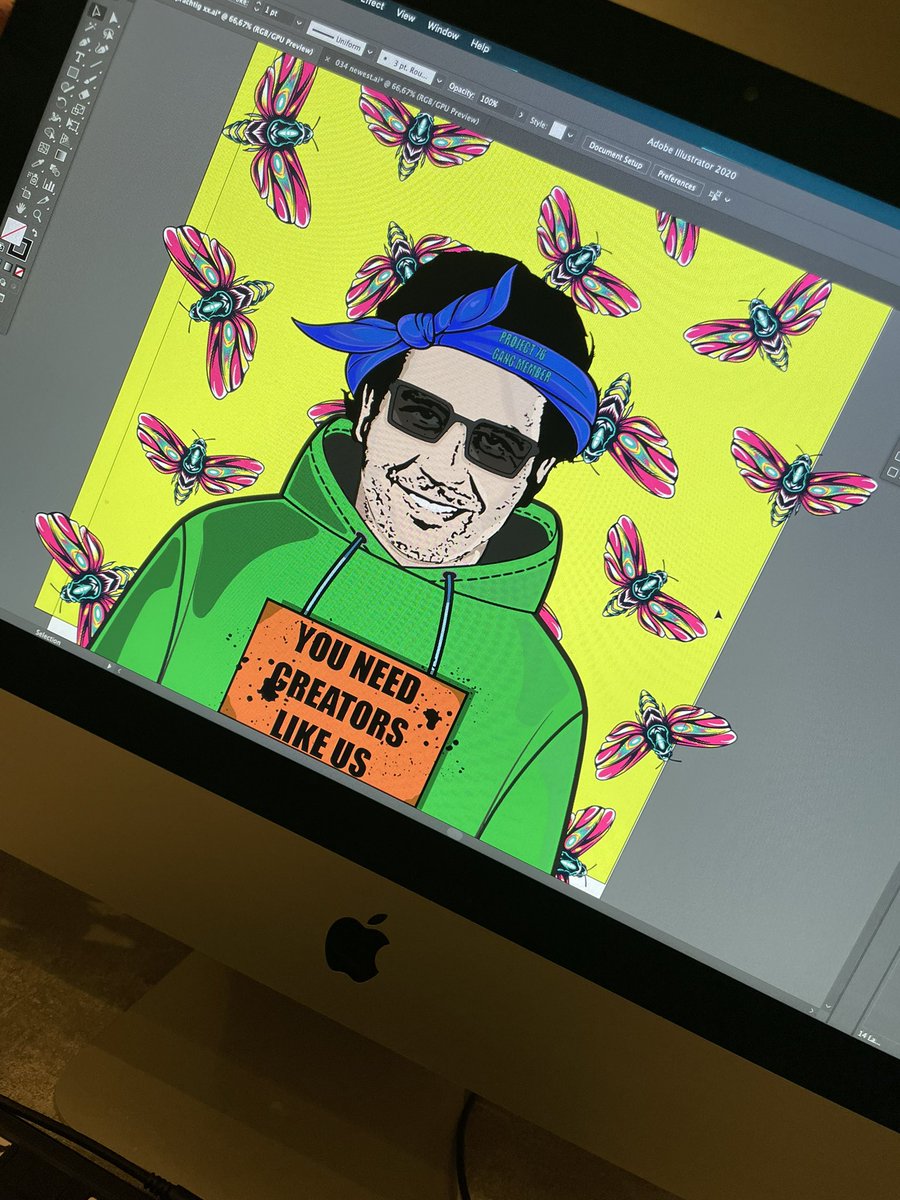Open the Style swatch dropdown arrow
This screenshot has width=900, height=1200.
[571, 134]
